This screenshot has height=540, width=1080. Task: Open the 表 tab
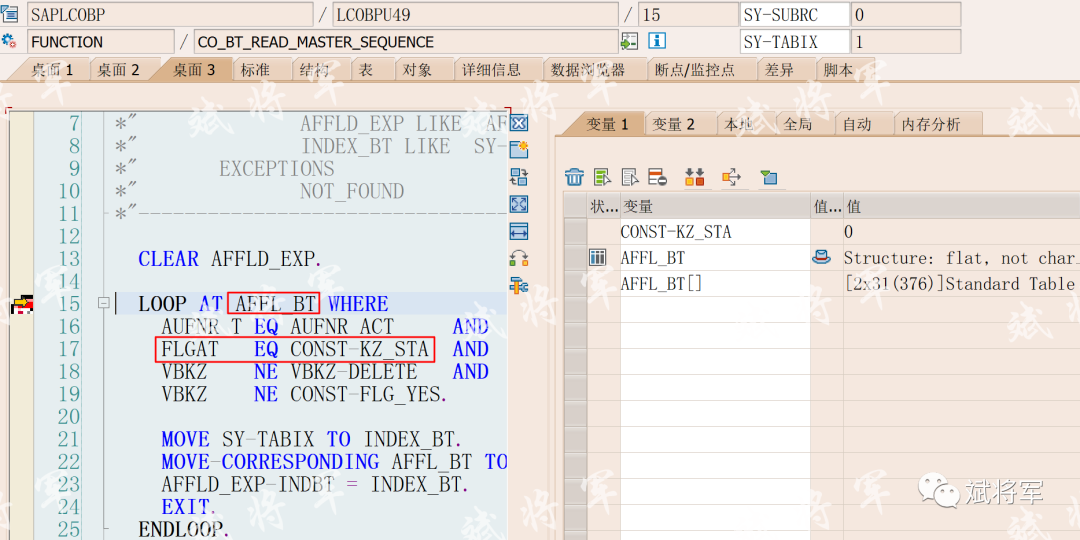click(366, 70)
